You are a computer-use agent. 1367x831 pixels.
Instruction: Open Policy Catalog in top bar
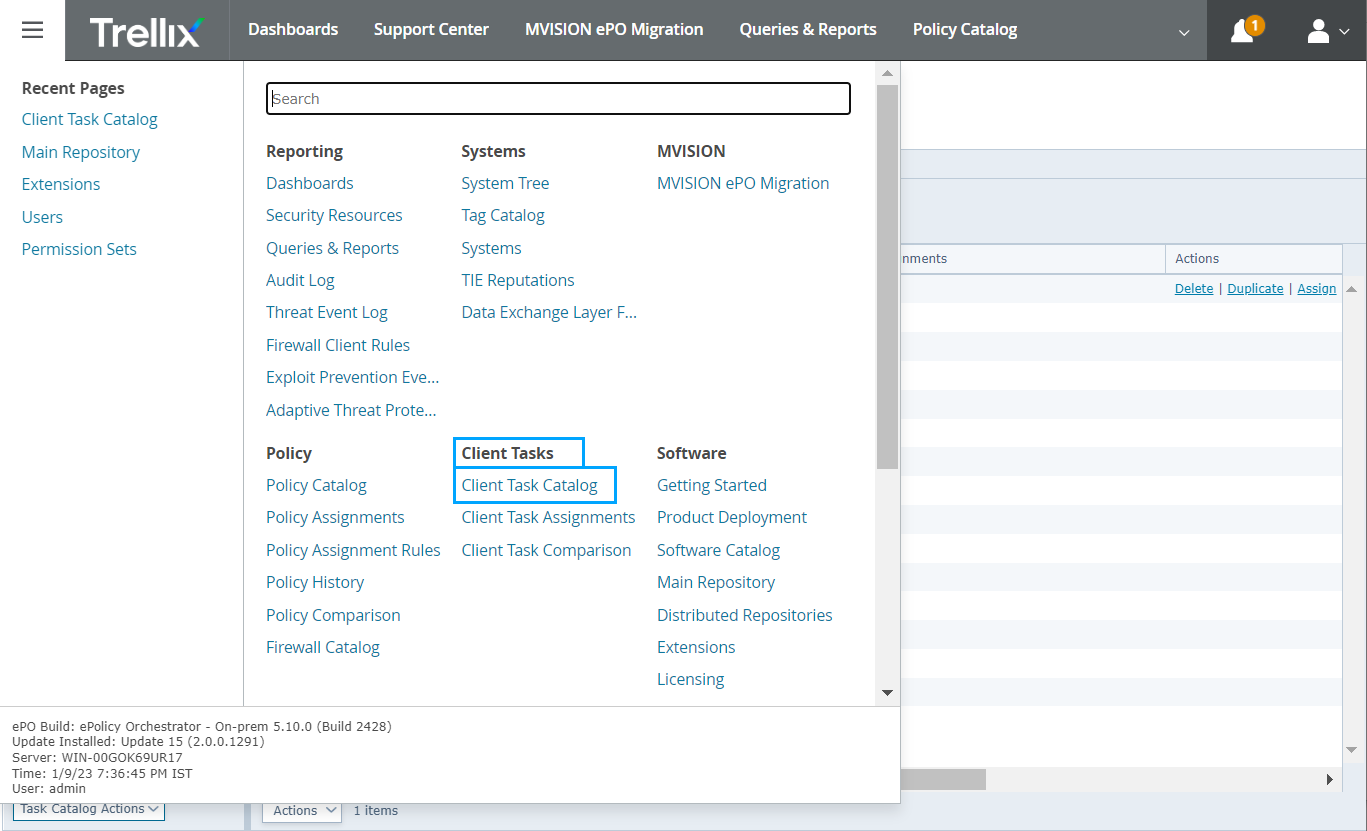coord(965,30)
